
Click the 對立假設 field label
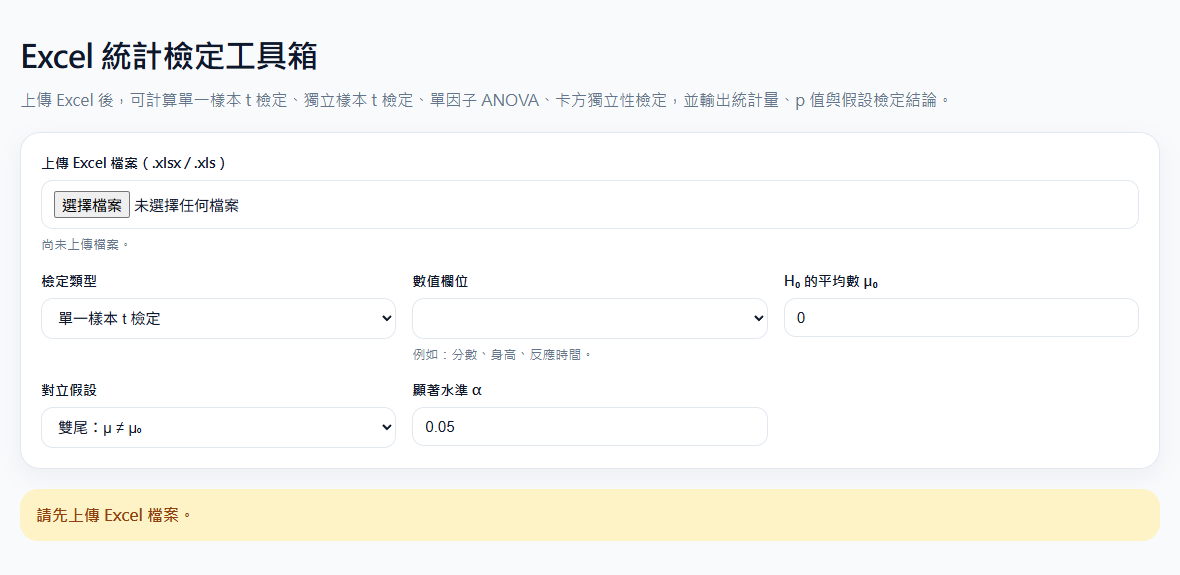point(69,390)
